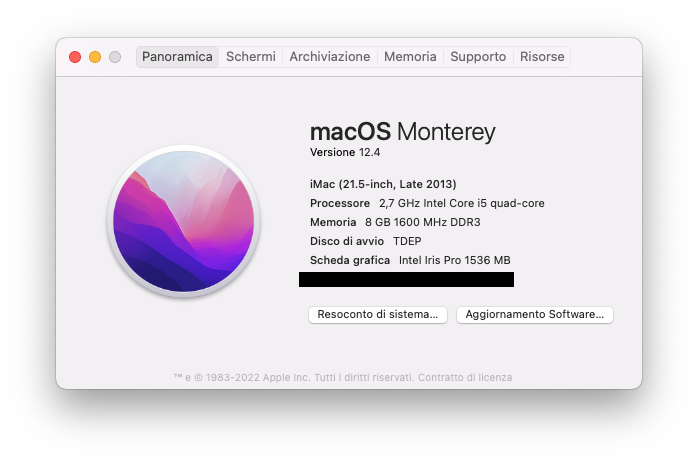Click the Scheda grafica label
This screenshot has width=698, height=463.
point(350,260)
